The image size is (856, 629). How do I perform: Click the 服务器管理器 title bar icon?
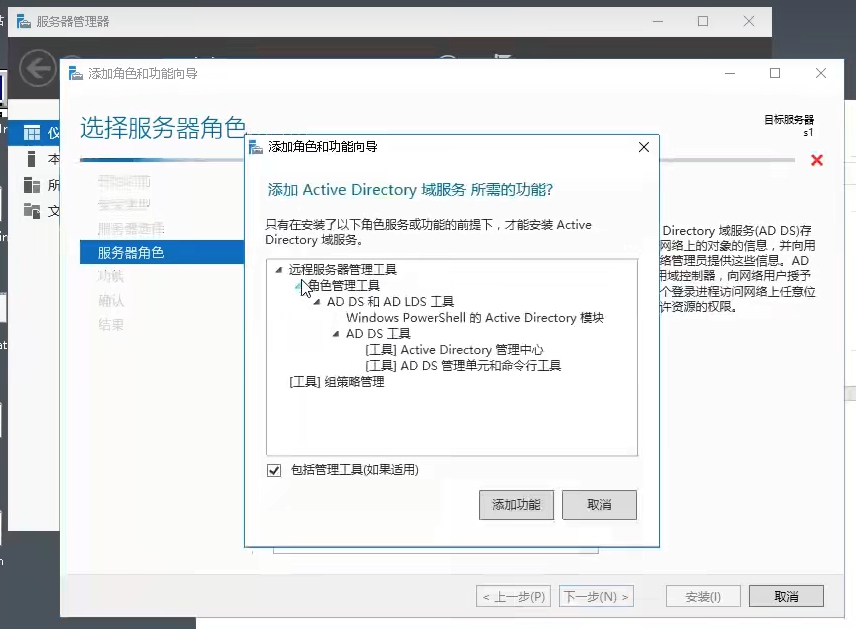[23, 21]
